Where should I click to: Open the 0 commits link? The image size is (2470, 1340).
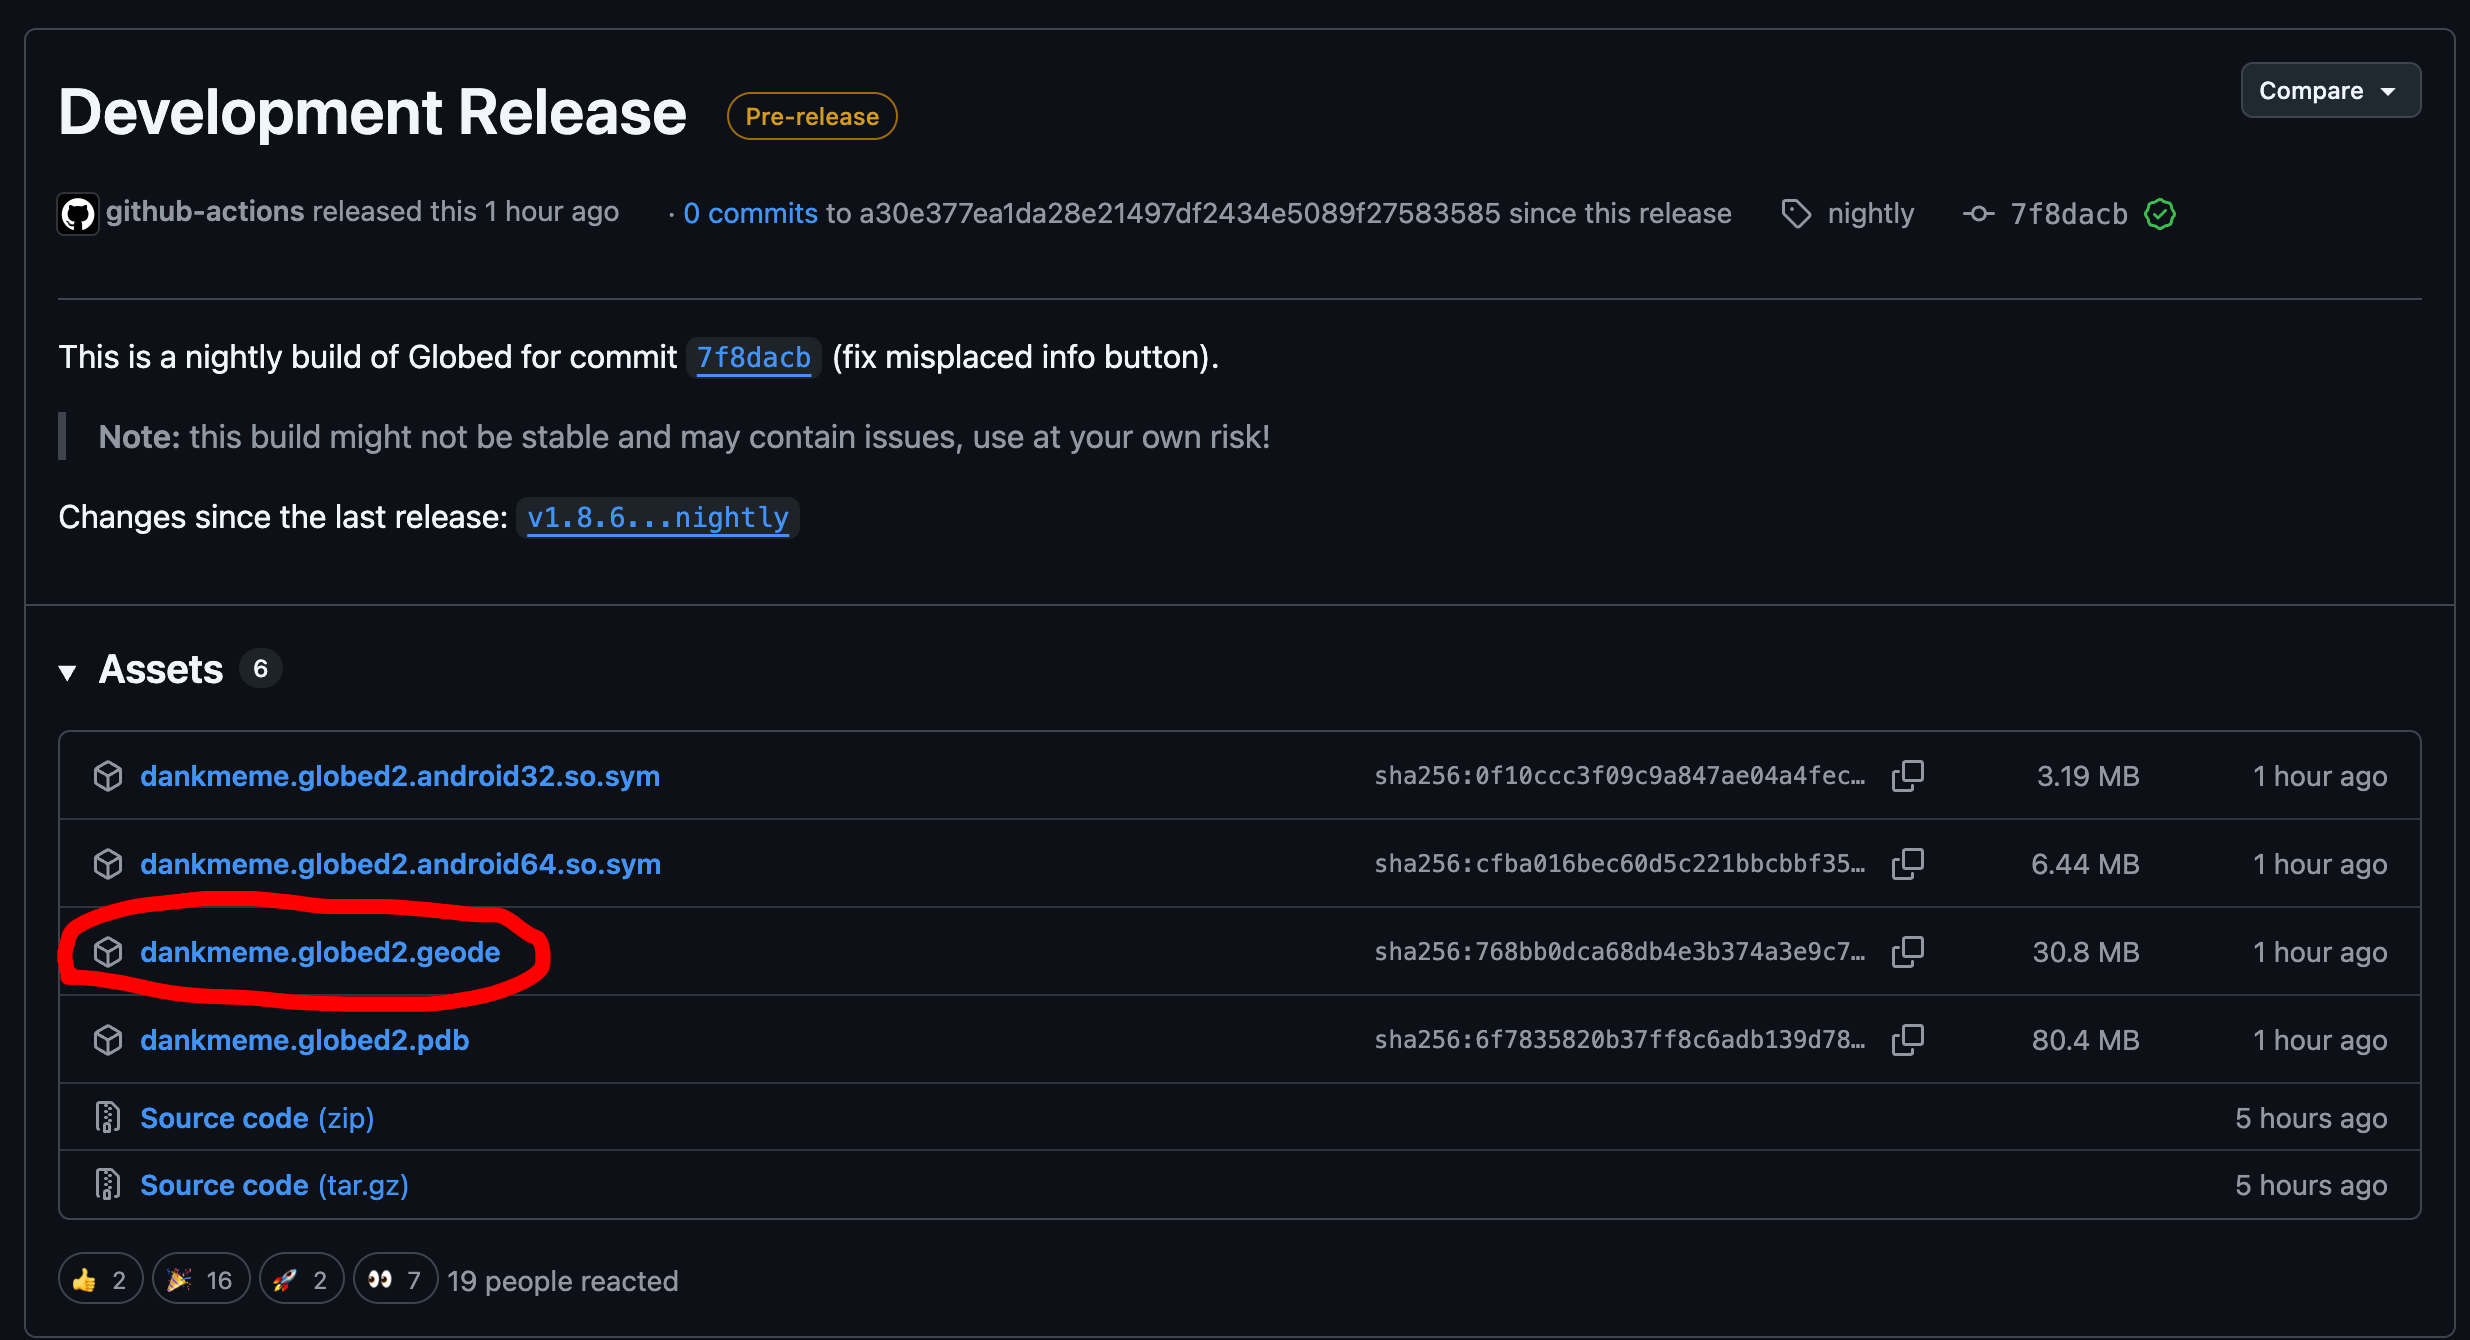coord(750,214)
